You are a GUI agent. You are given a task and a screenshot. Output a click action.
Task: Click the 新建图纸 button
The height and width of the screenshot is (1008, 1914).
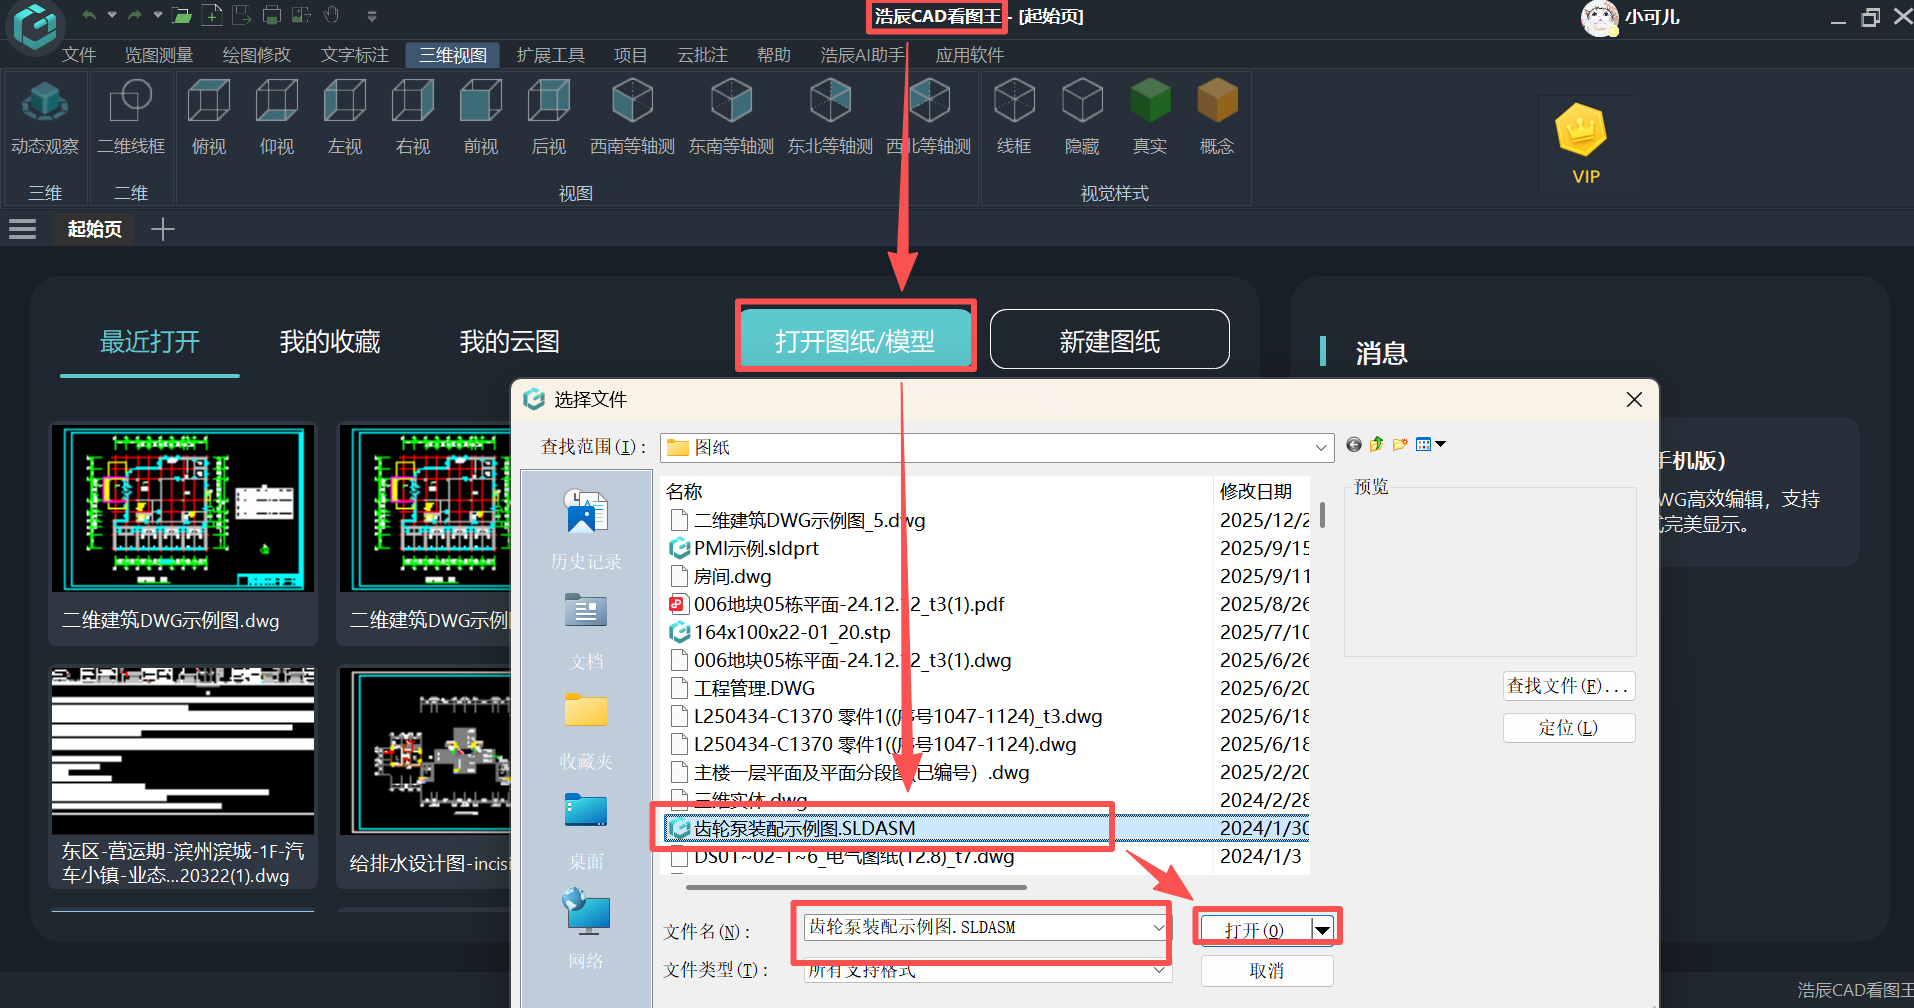pyautogui.click(x=1110, y=339)
